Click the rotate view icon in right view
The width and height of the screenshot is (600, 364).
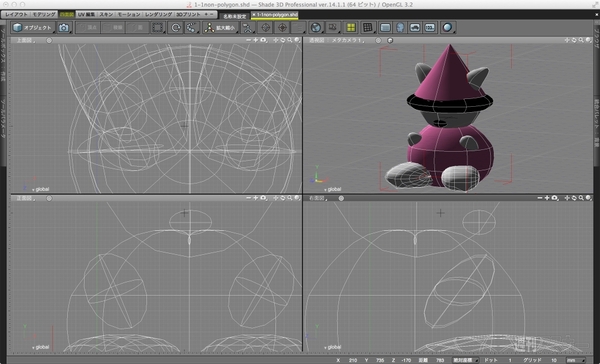(x=574, y=198)
